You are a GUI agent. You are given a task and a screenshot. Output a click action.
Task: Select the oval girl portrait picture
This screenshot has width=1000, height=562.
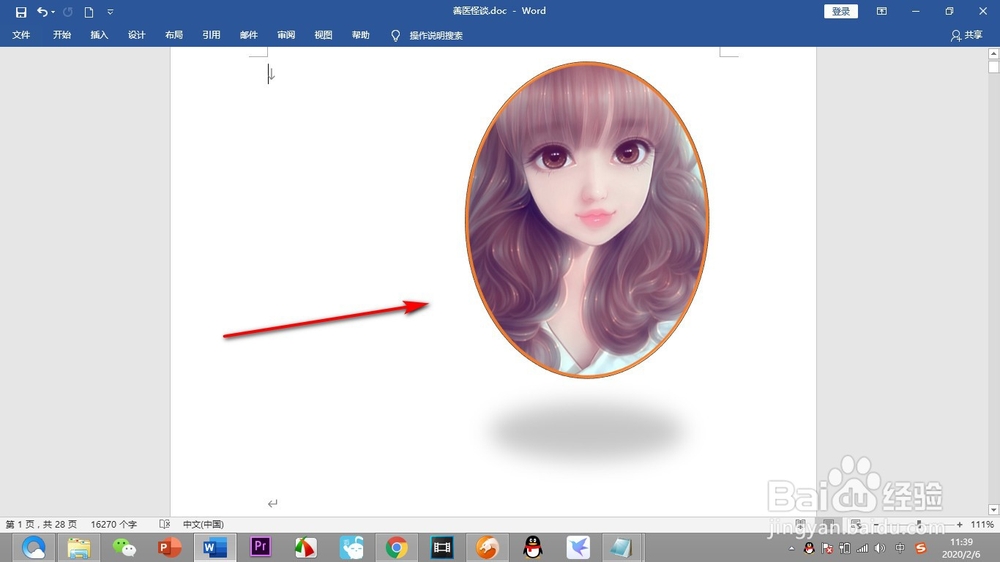[587, 220]
